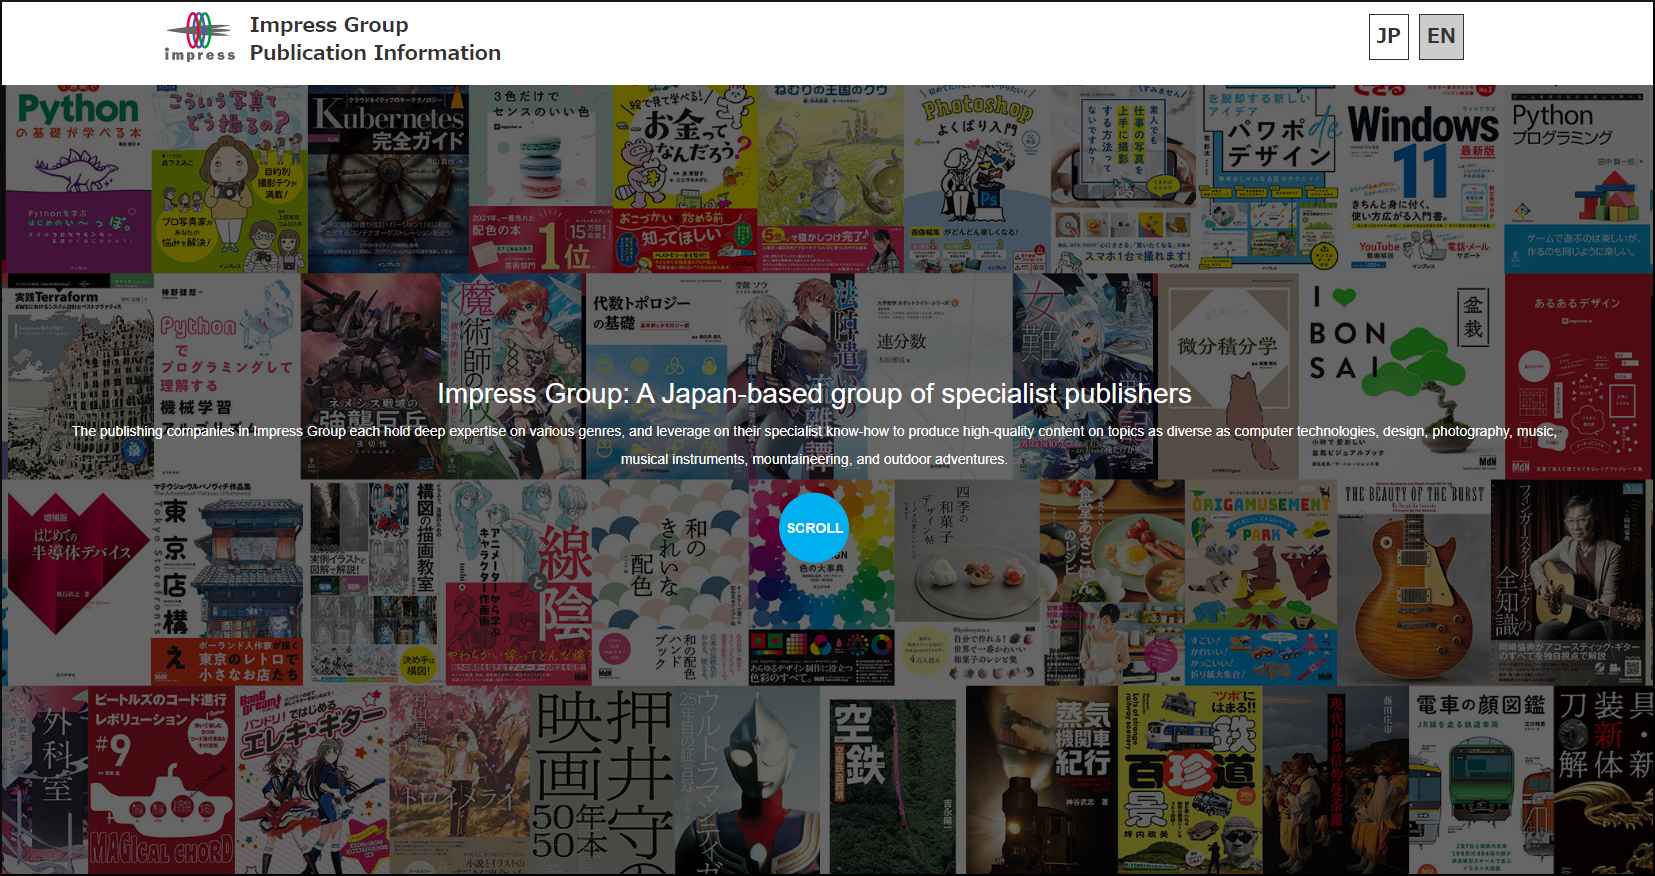
Task: Click the headline about specialist publishers
Action: click(x=814, y=394)
